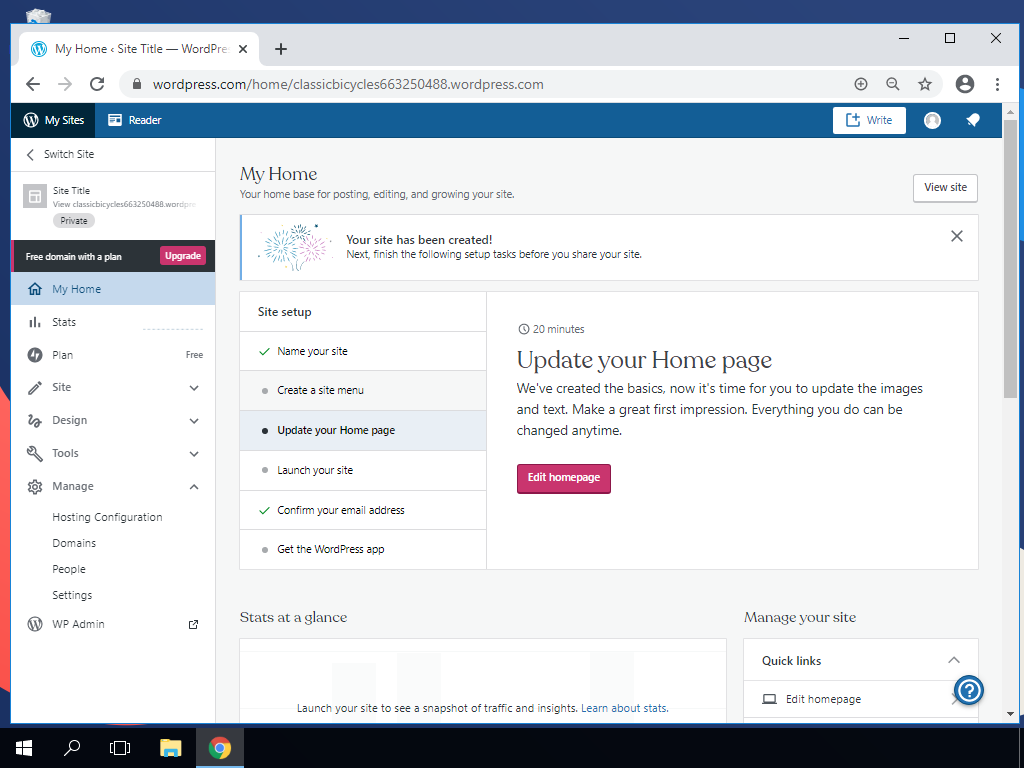The width and height of the screenshot is (1024, 768).
Task: Click the Chrome taskbar icon
Action: coord(220,748)
